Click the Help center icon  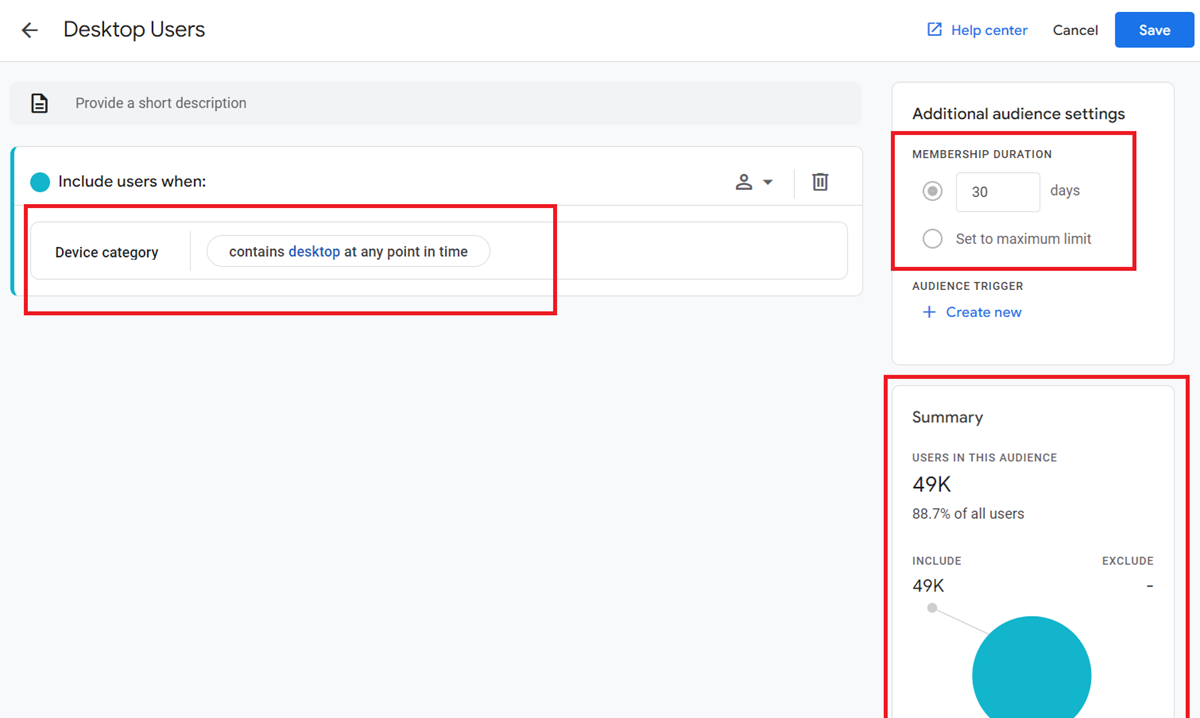click(x=933, y=30)
